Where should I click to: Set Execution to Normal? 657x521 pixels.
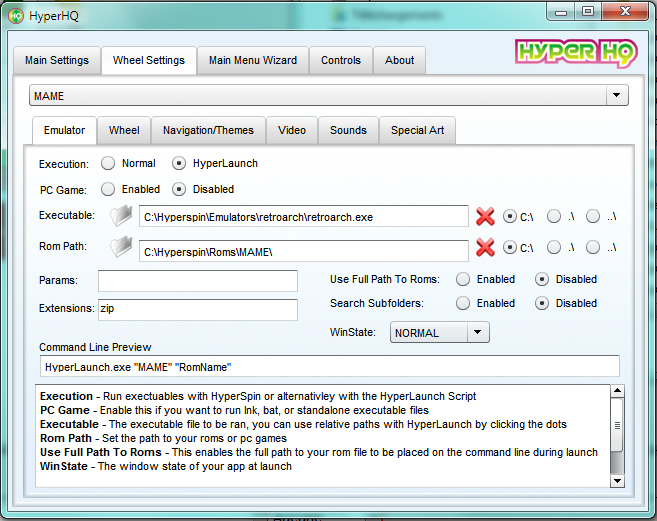(x=108, y=163)
